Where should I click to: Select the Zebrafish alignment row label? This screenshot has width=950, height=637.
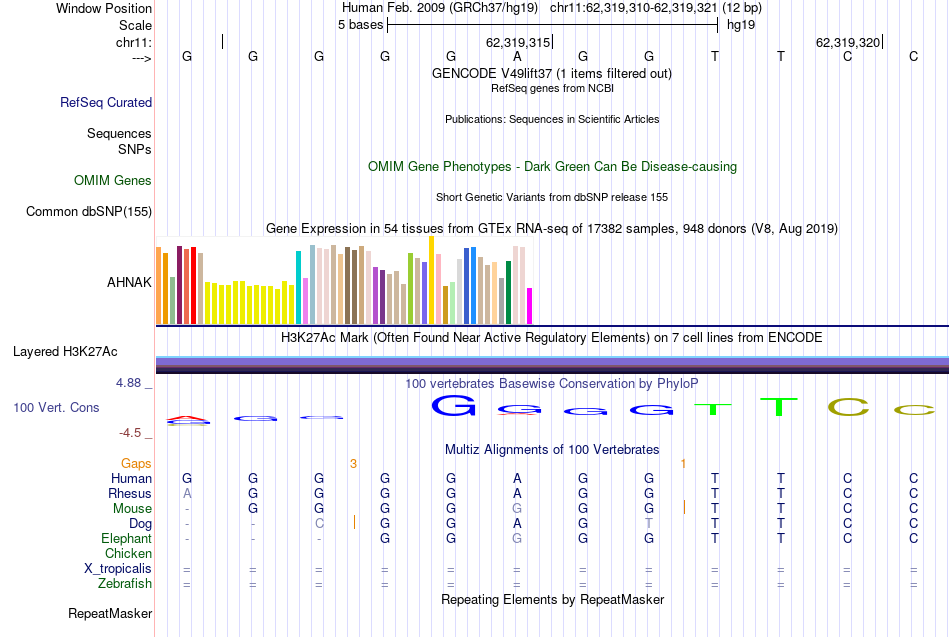(x=125, y=583)
